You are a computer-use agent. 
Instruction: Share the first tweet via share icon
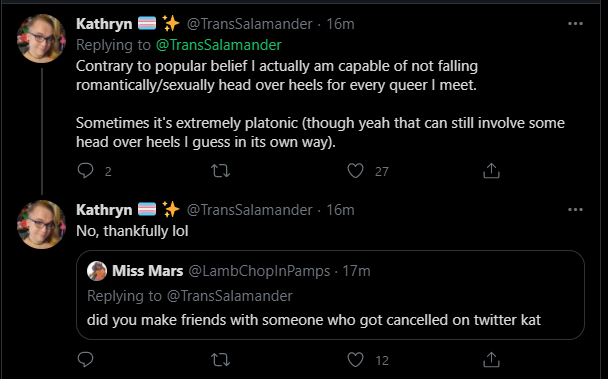pyautogui.click(x=491, y=171)
